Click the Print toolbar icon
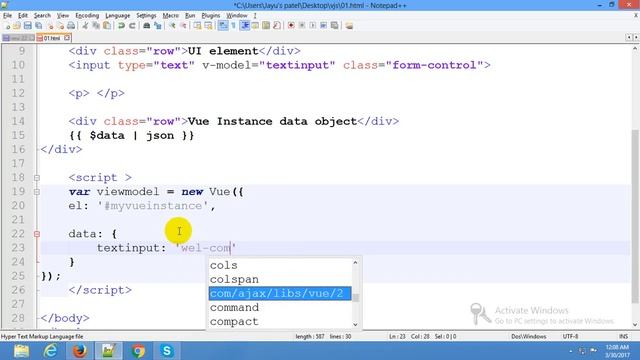This screenshot has width=640, height=360. click(71, 26)
